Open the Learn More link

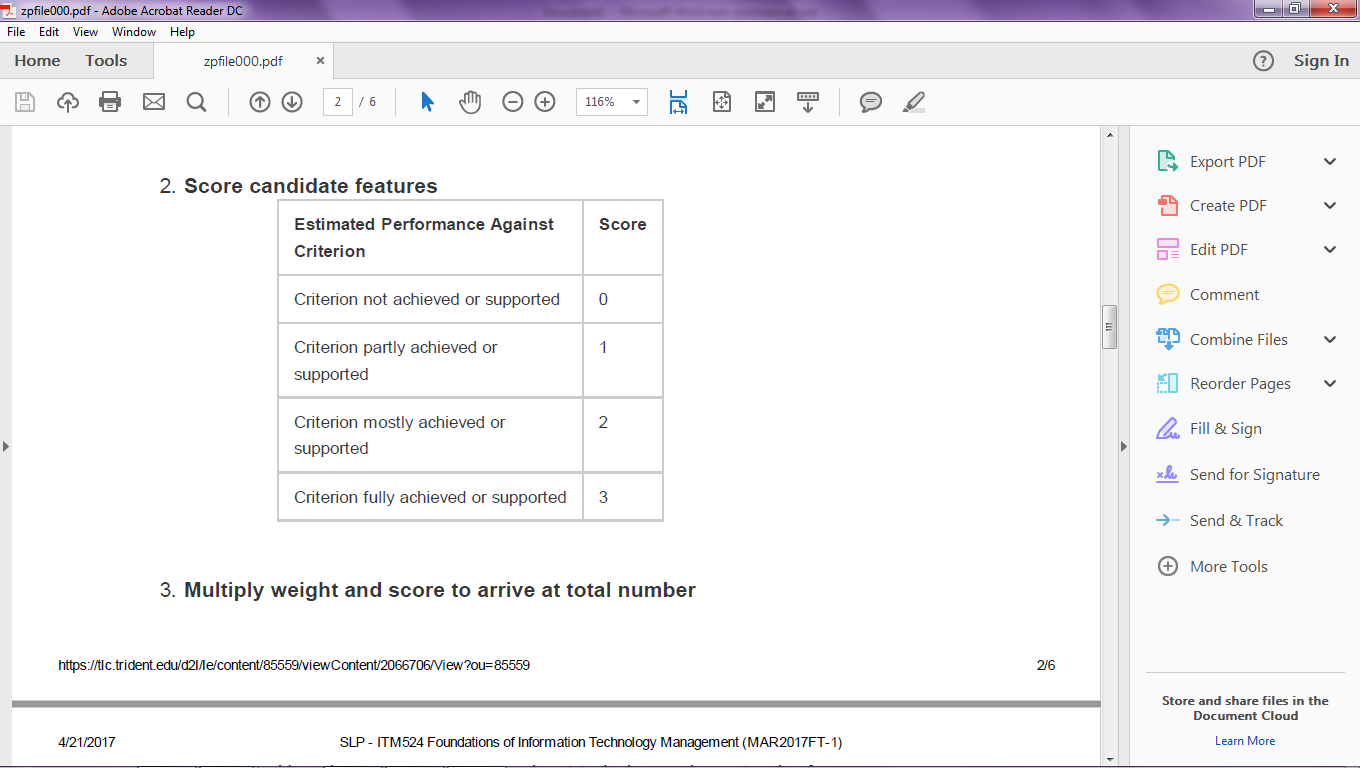(1245, 741)
